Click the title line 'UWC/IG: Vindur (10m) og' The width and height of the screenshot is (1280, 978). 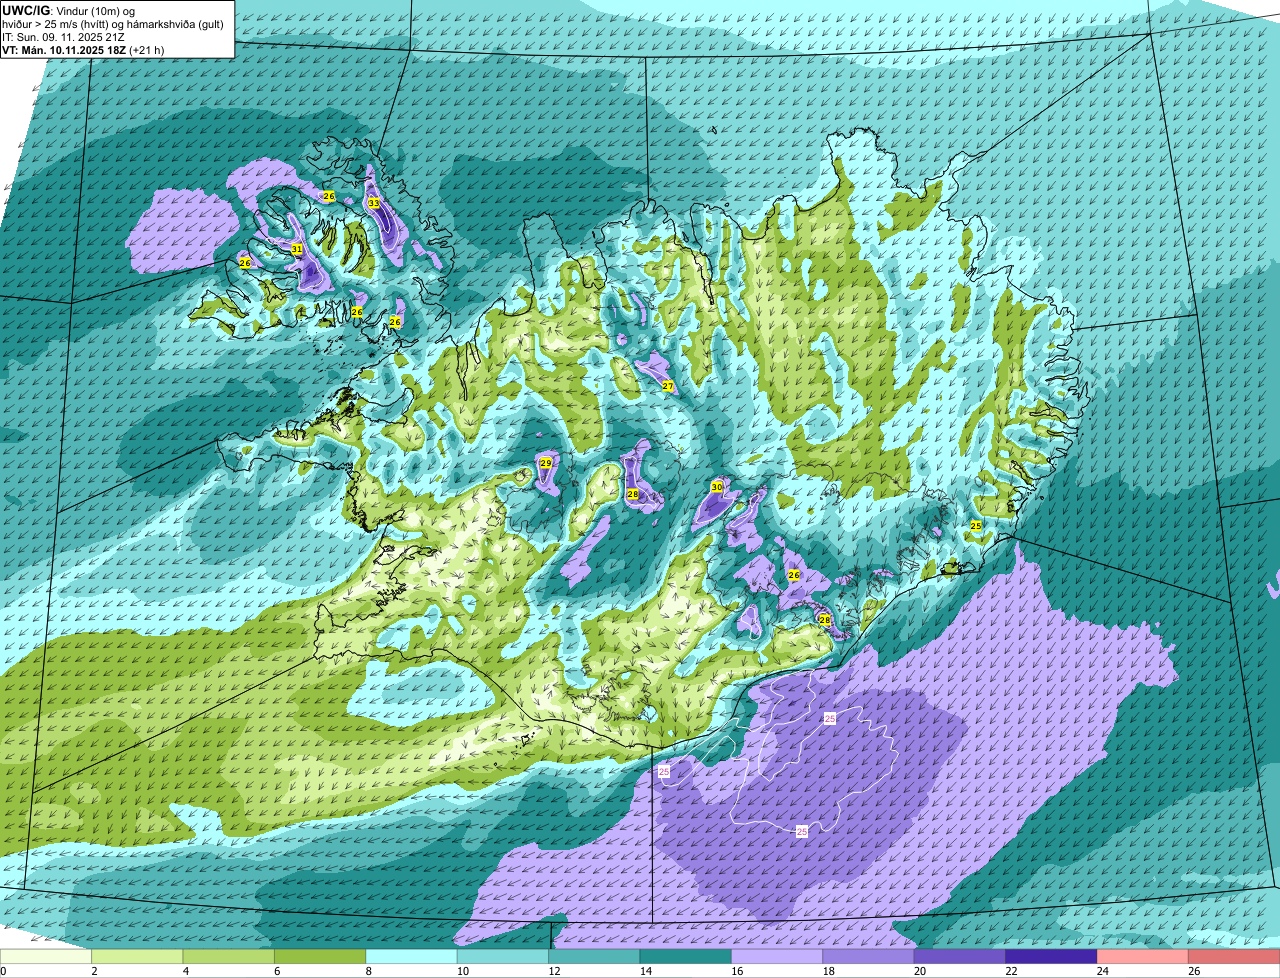(x=69, y=10)
